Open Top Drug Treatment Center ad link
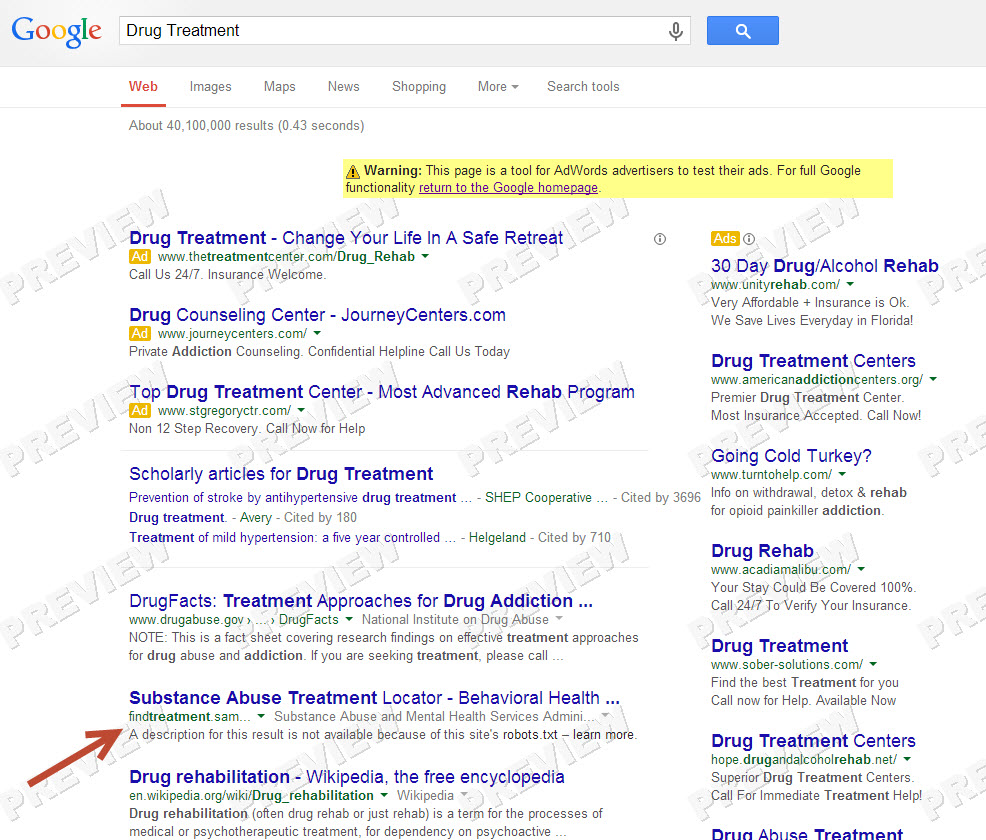This screenshot has height=840, width=986. click(x=382, y=392)
